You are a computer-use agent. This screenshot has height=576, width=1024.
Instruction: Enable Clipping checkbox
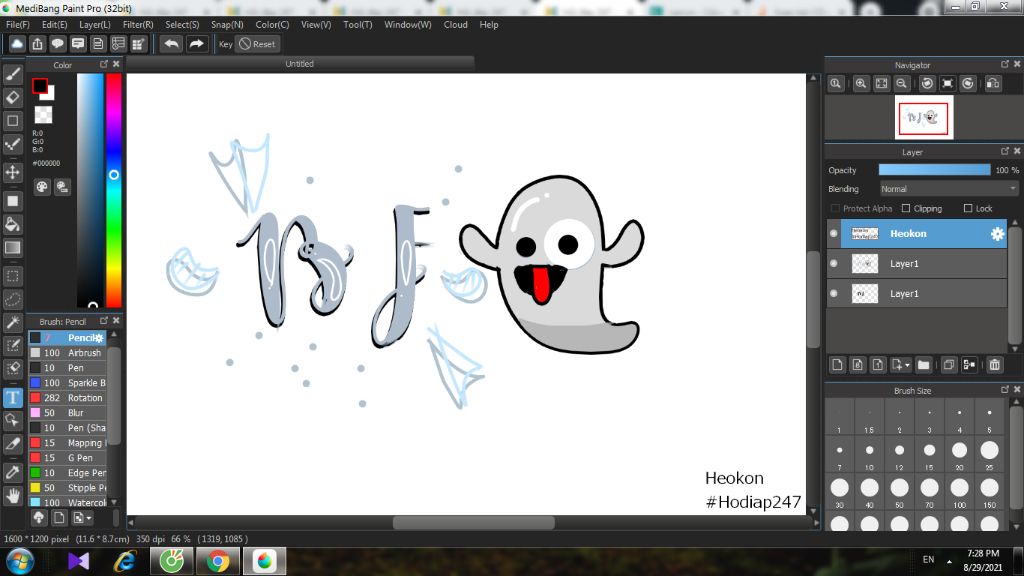click(x=906, y=208)
